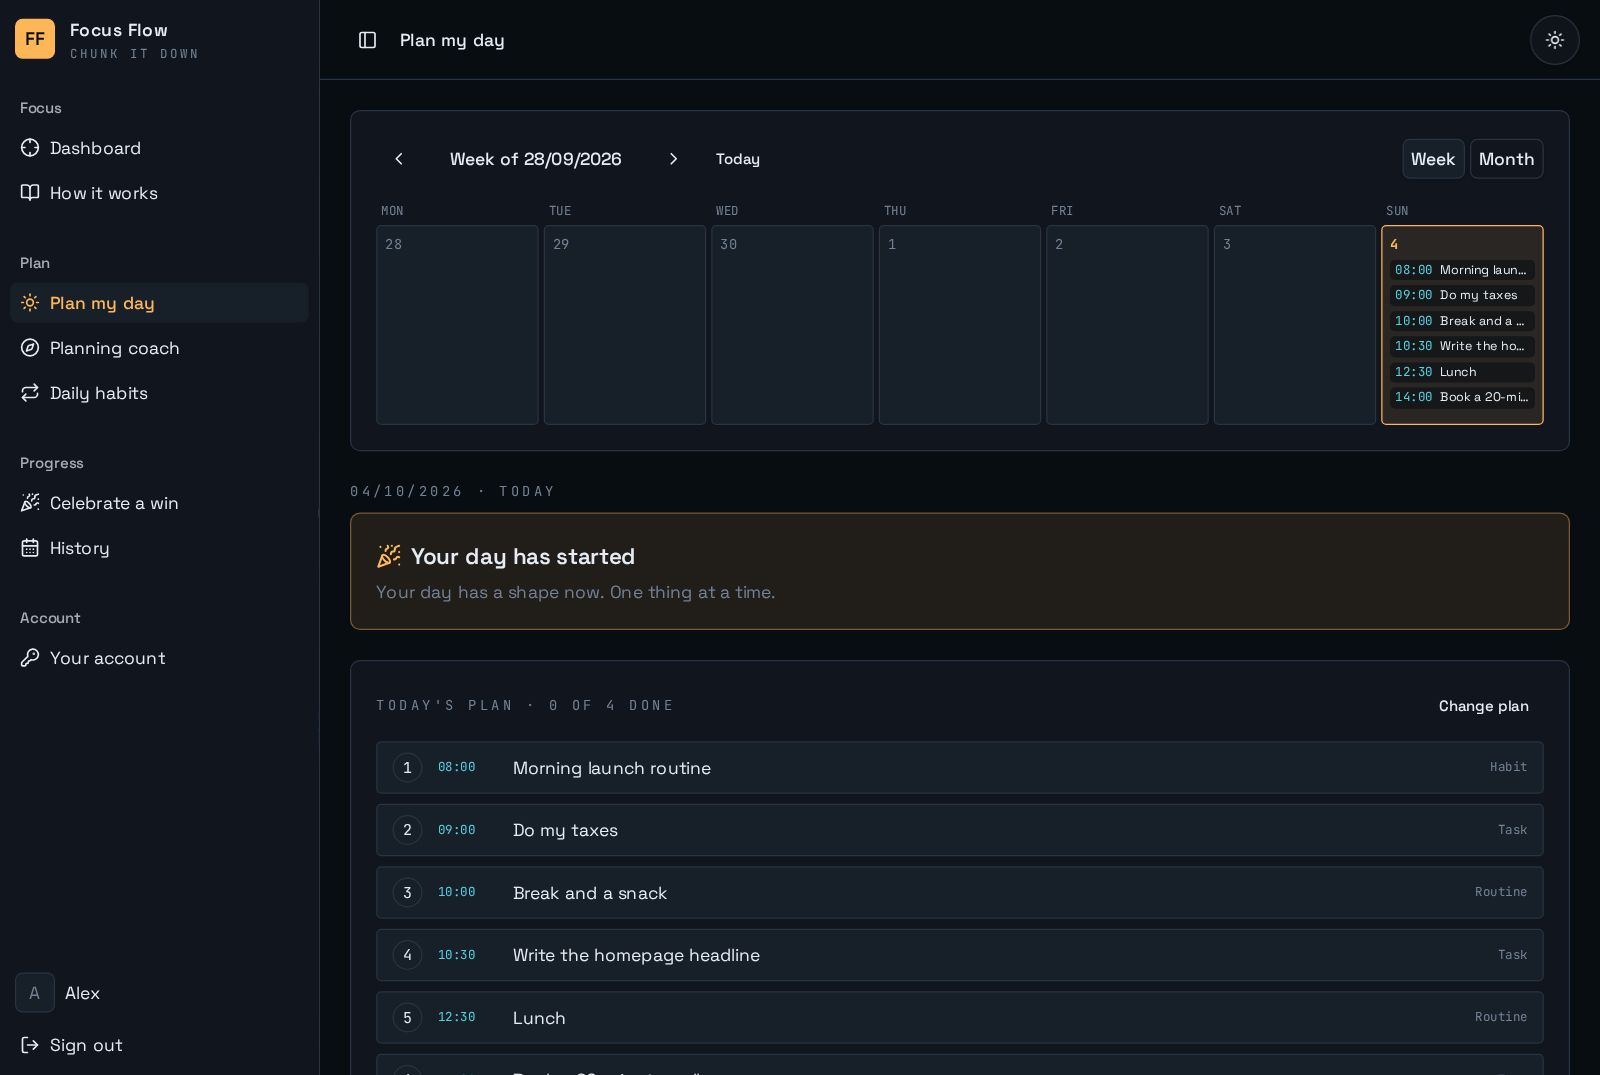The image size is (1600, 1075).
Task: Open the Lunch plan row
Action: [960, 1018]
